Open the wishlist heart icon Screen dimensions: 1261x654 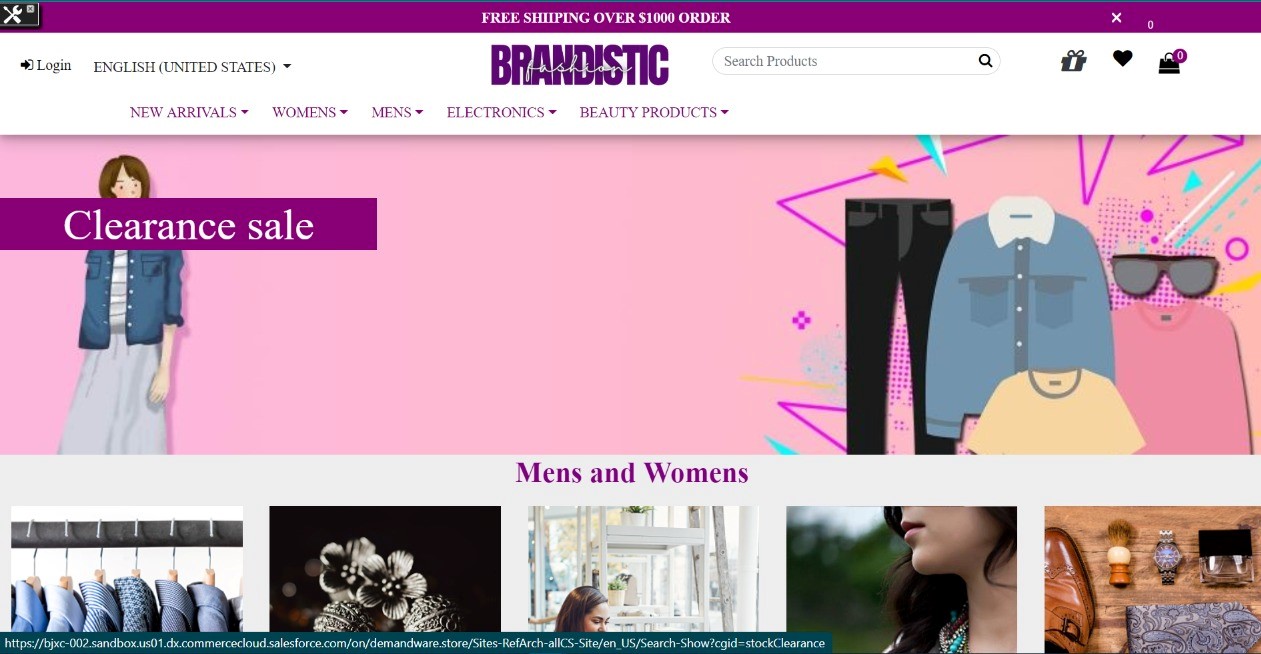[1123, 59]
